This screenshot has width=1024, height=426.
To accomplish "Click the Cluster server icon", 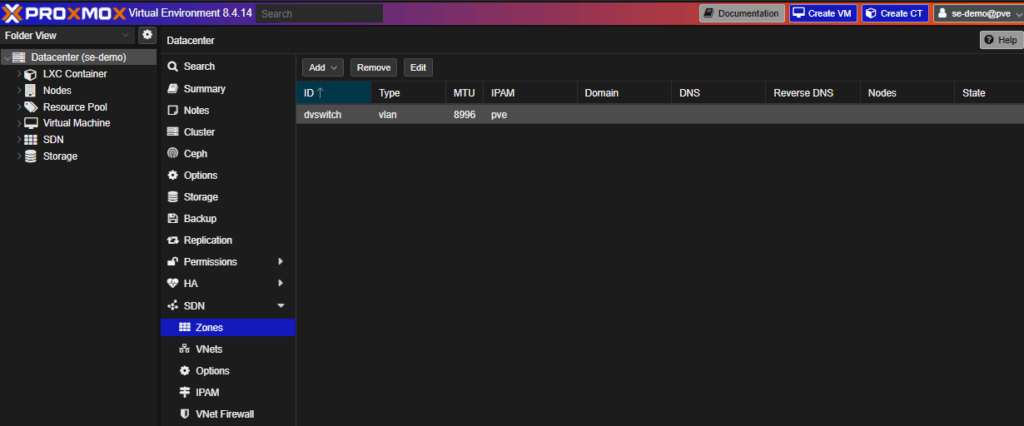I will tap(172, 132).
